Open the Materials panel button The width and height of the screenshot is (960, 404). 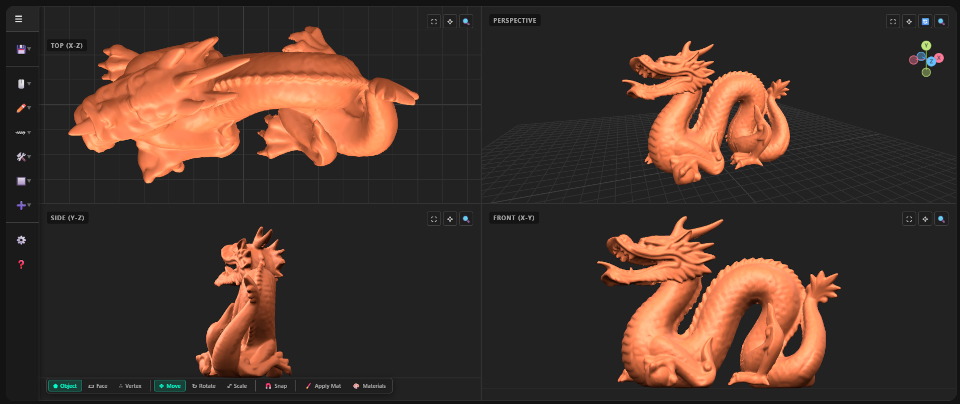pyautogui.click(x=369, y=386)
